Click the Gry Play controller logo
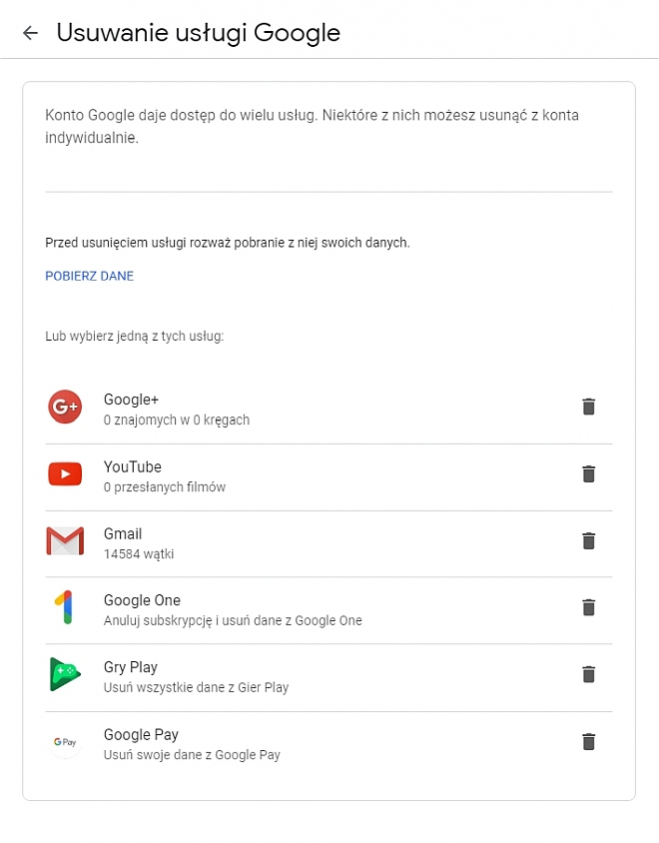The image size is (659, 843). point(65,675)
